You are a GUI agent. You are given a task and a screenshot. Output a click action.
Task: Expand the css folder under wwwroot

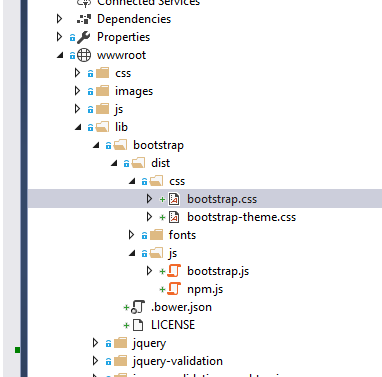77,73
